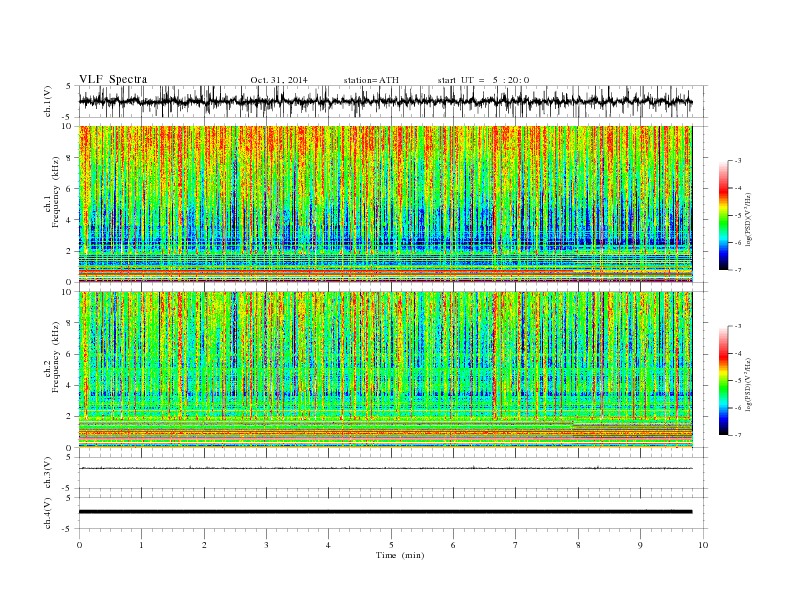Click the log(PSD) label beside ch.1 color bar

tap(750, 220)
